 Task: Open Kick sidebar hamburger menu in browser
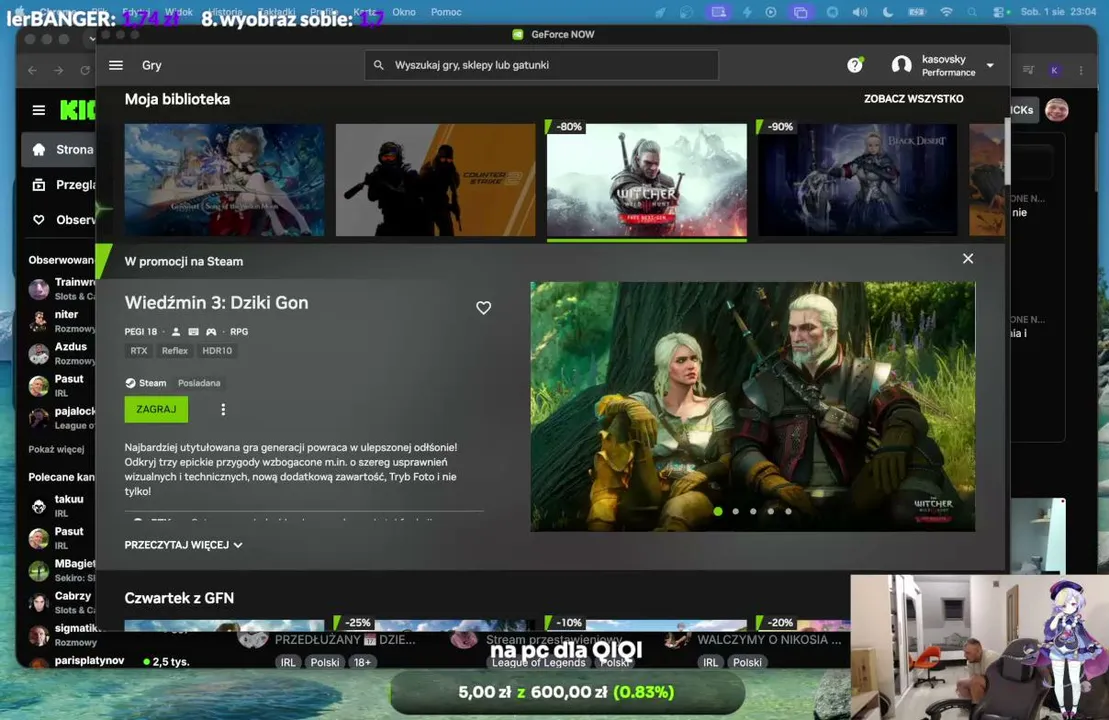(39, 110)
